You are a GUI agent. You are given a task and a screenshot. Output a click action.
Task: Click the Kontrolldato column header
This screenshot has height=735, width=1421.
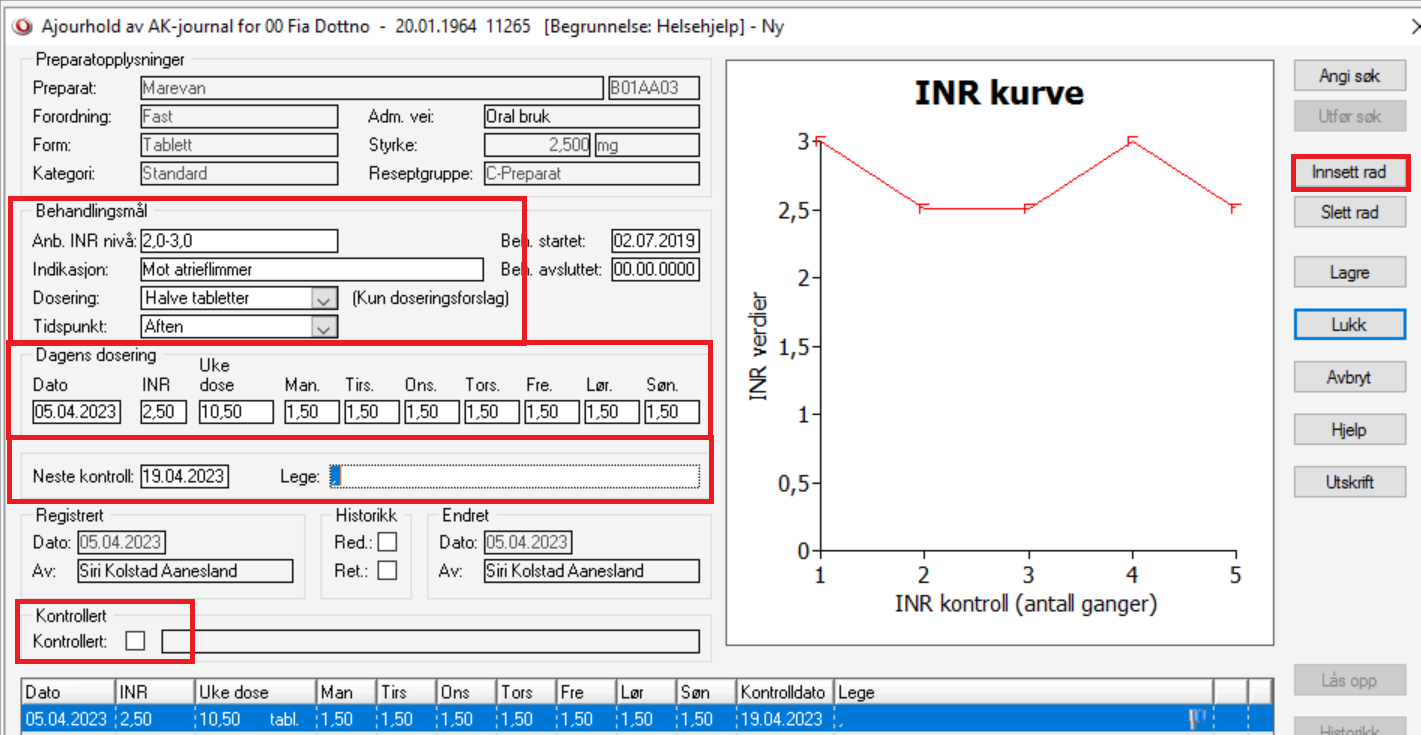point(785,692)
